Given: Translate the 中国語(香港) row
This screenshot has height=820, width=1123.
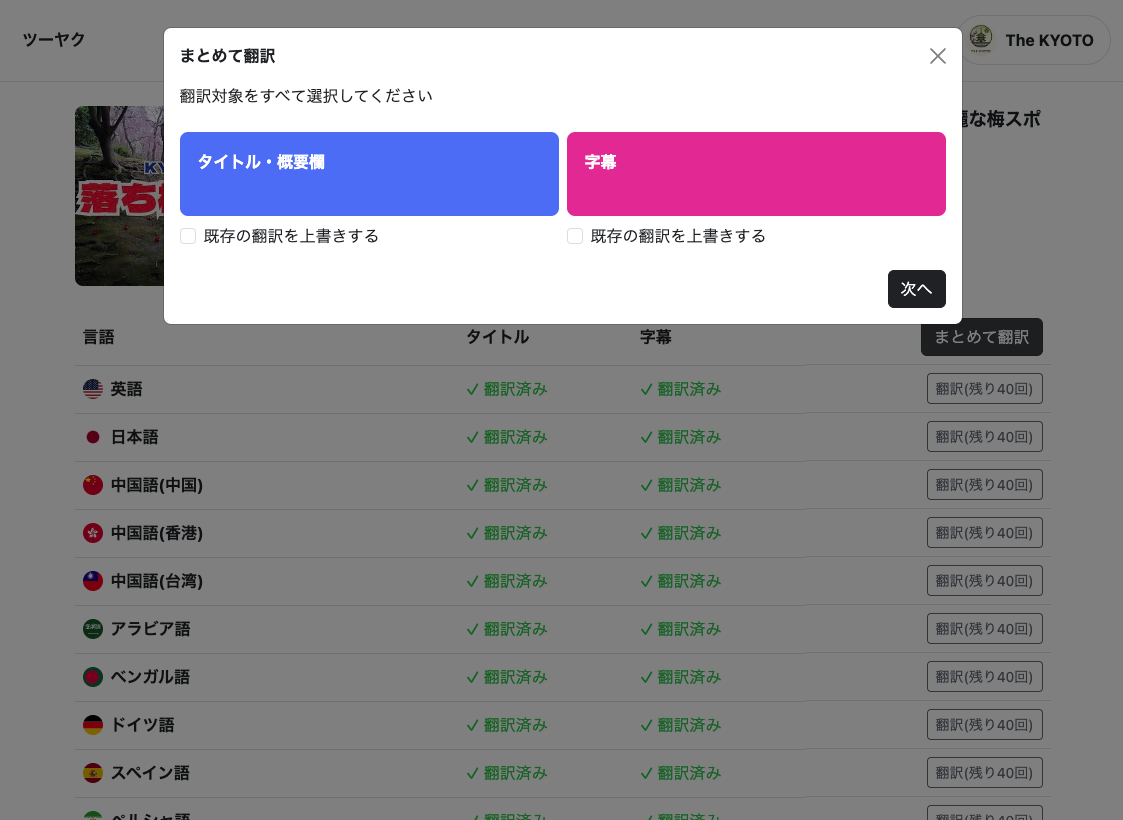Looking at the screenshot, I should [x=984, y=533].
